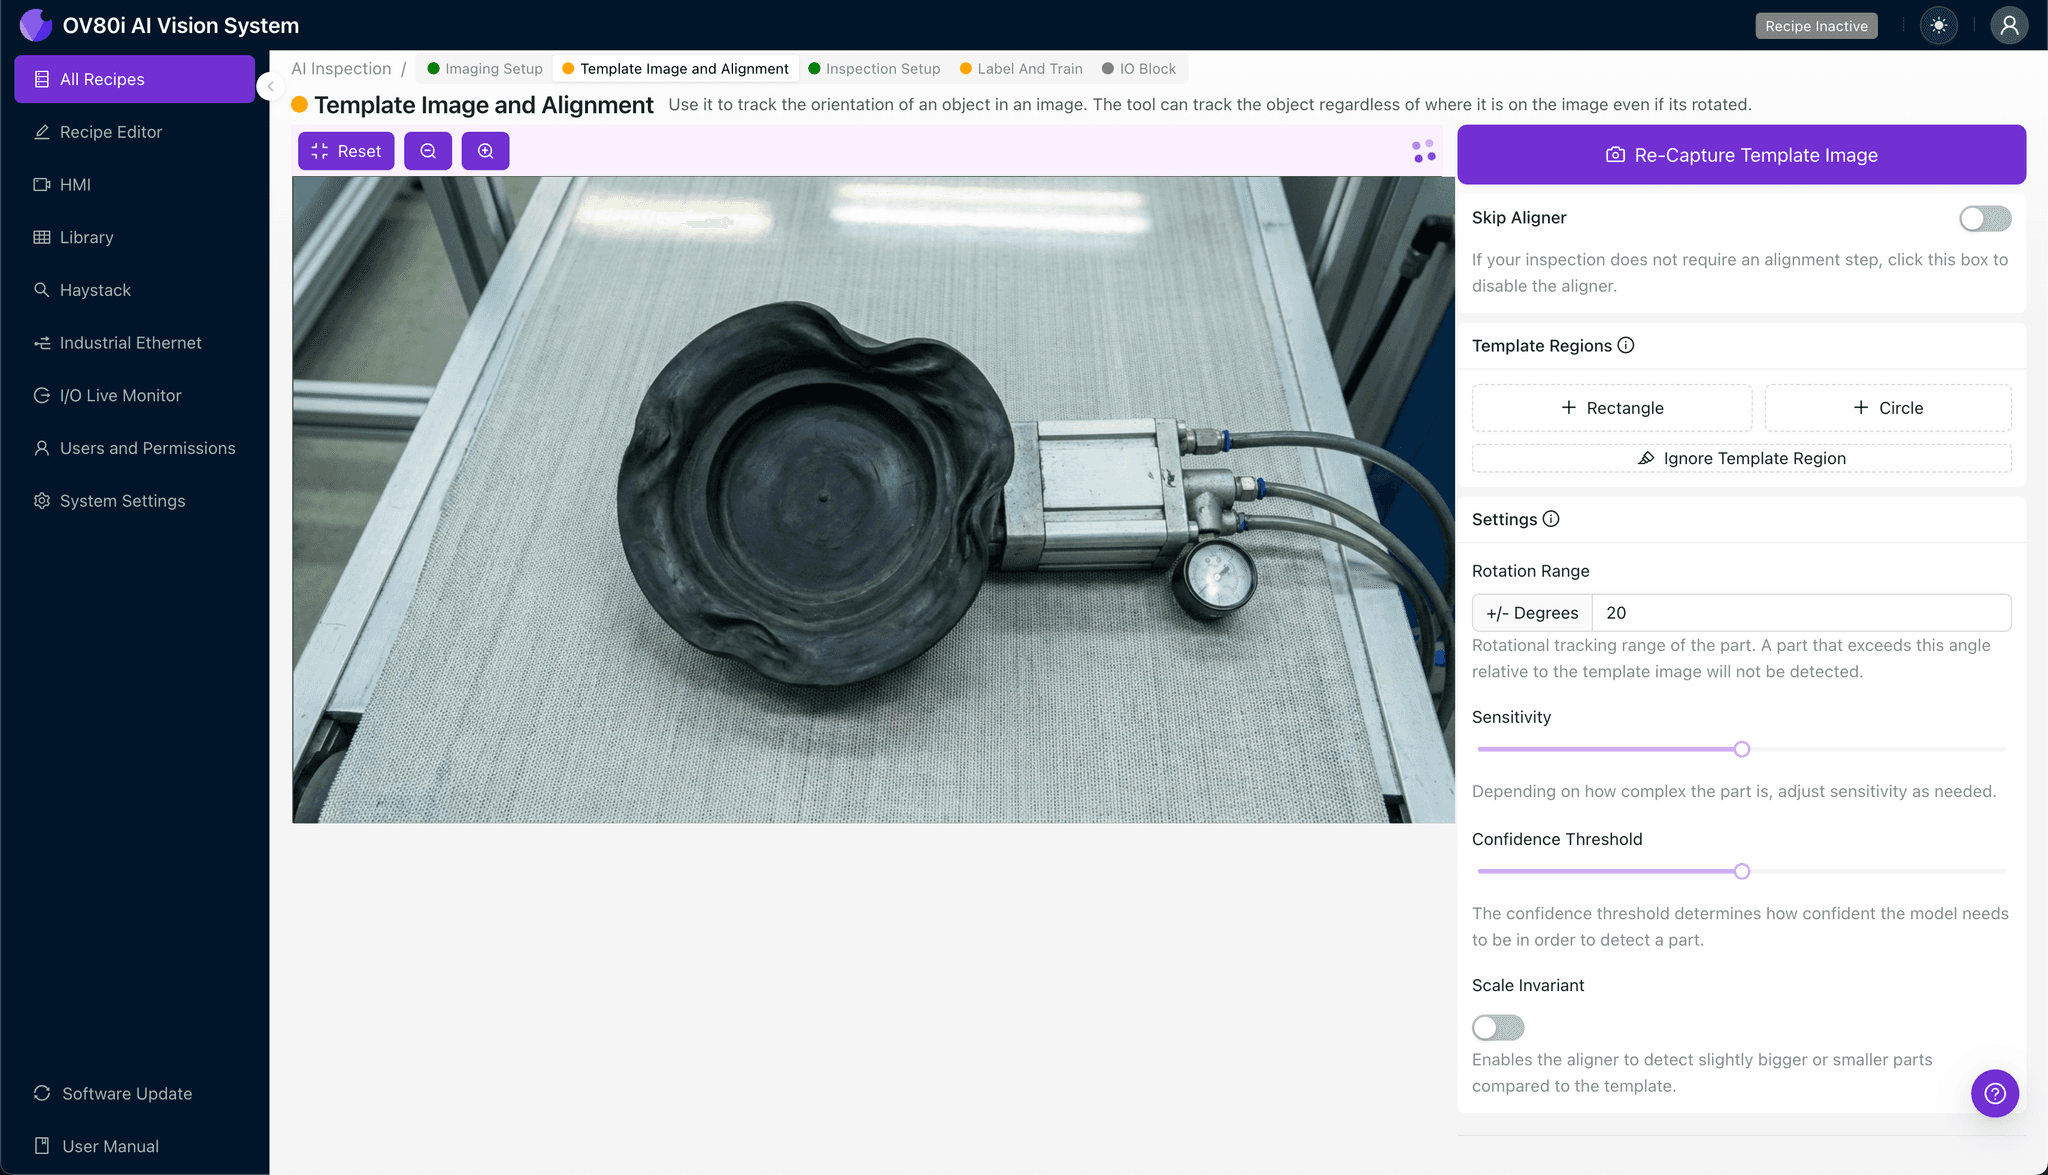Click the light/dark theme sun icon
Viewport: 2048px width, 1175px height.
(x=1938, y=26)
